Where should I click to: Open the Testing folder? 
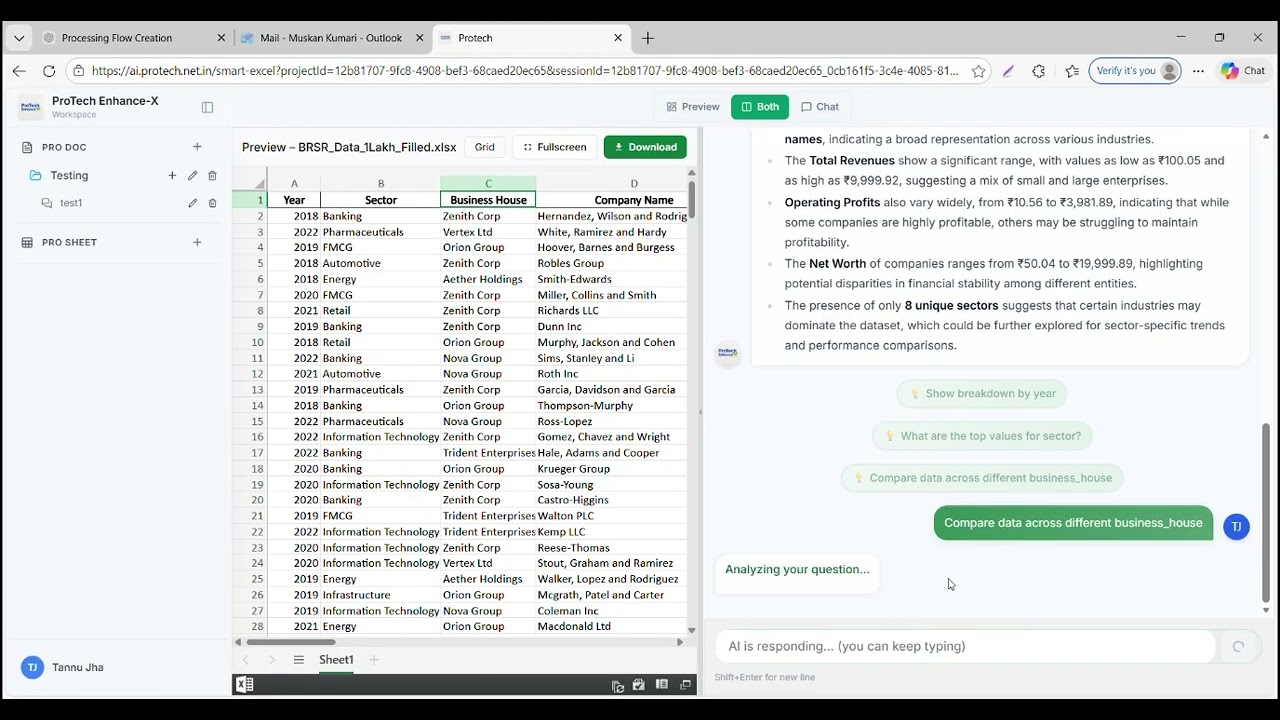click(69, 176)
